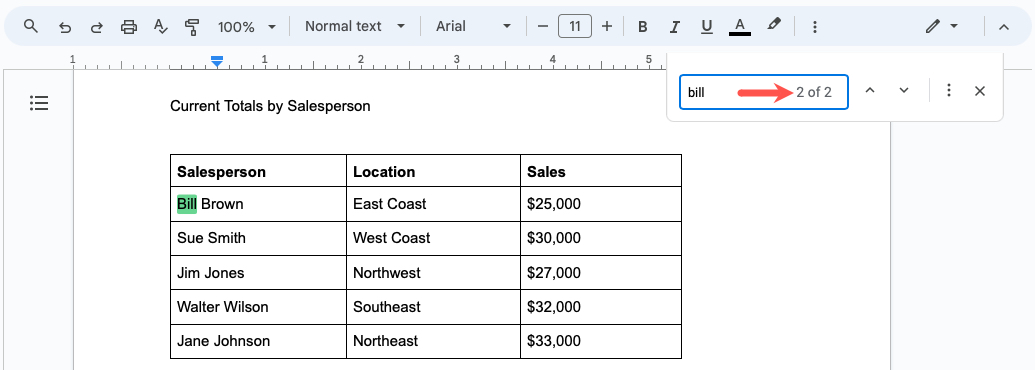This screenshot has width=1035, height=370.
Task: Click the 'Salesperson' header cell
Action: point(258,171)
